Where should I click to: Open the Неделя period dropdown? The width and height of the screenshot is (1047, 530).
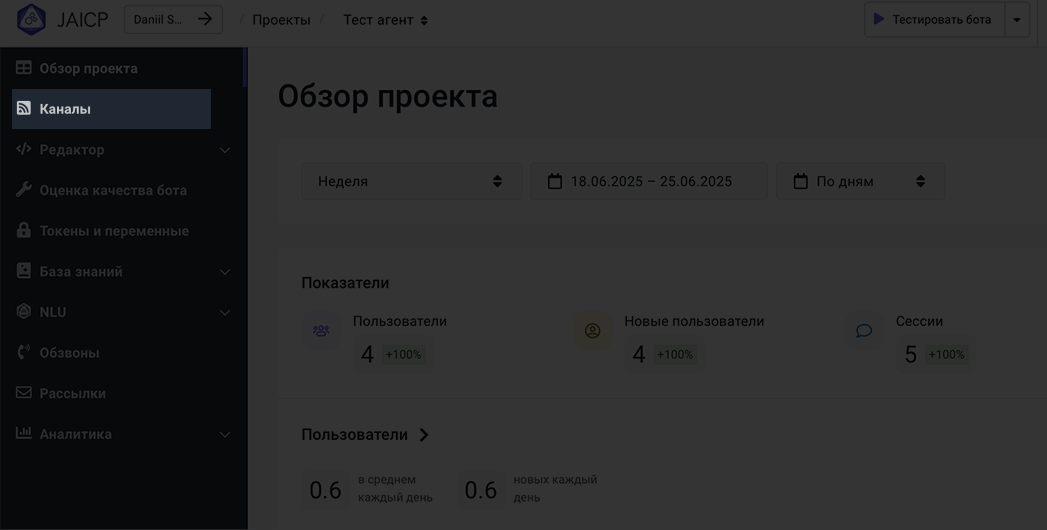411,181
